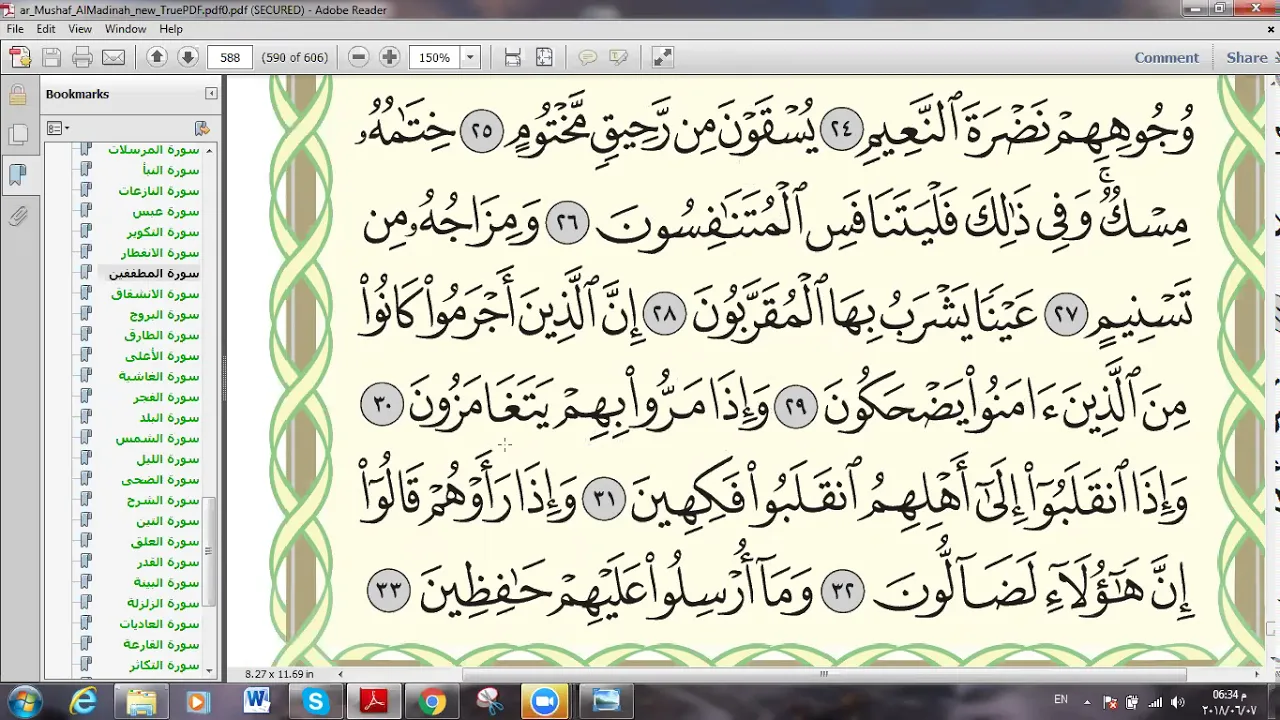Select the bookmark سورة القدر
The width and height of the screenshot is (1280, 720).
[167, 562]
